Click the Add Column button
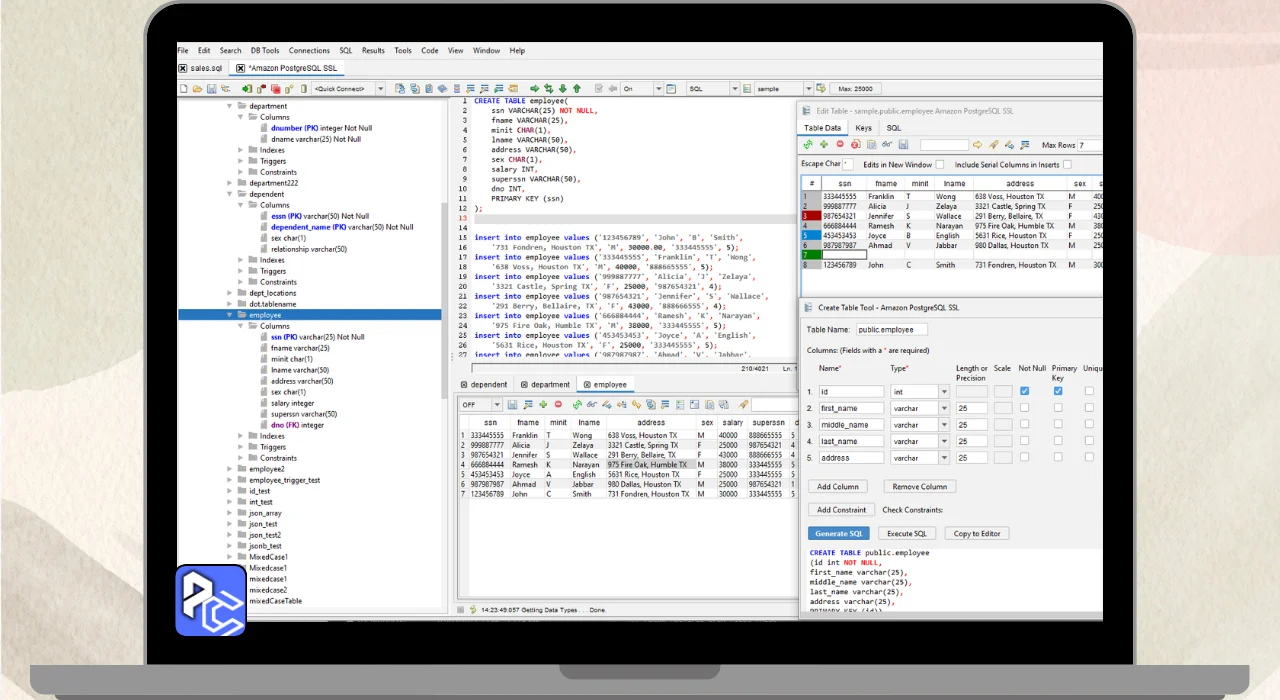The height and width of the screenshot is (700, 1280). point(838,486)
